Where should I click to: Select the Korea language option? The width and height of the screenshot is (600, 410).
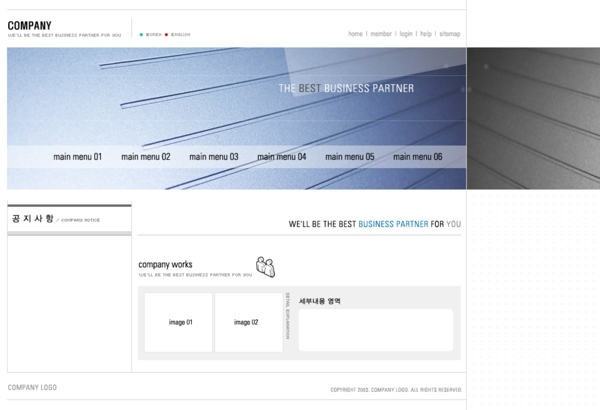point(154,34)
